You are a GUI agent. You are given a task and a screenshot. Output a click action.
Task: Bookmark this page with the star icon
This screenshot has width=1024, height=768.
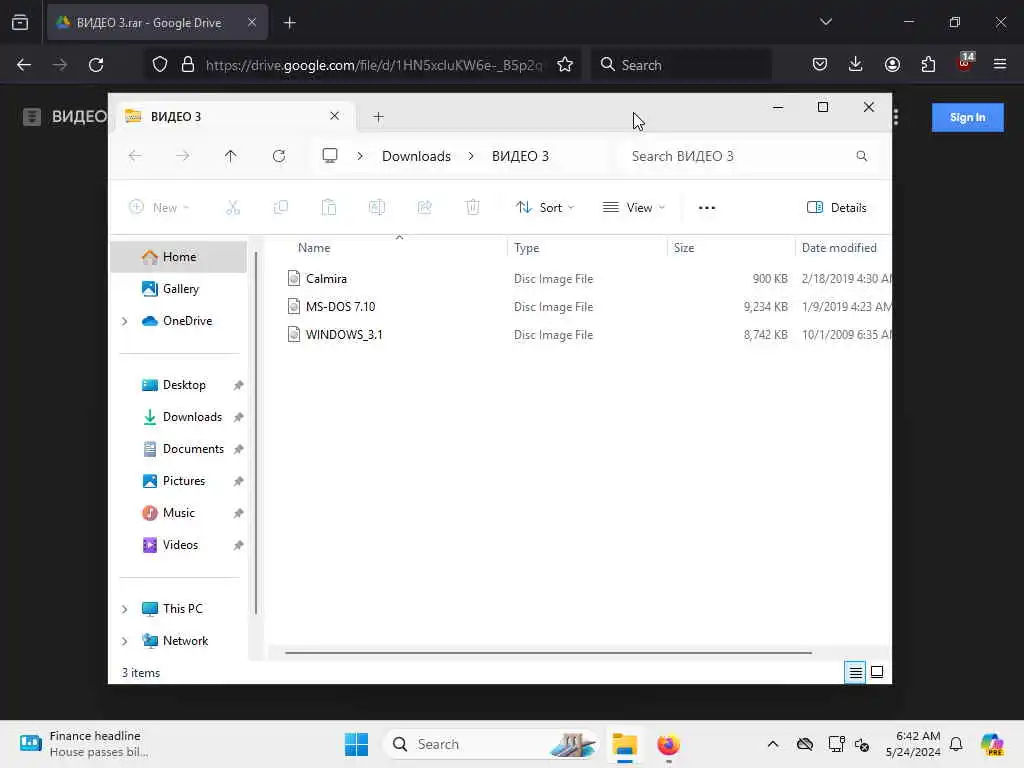[x=565, y=65]
